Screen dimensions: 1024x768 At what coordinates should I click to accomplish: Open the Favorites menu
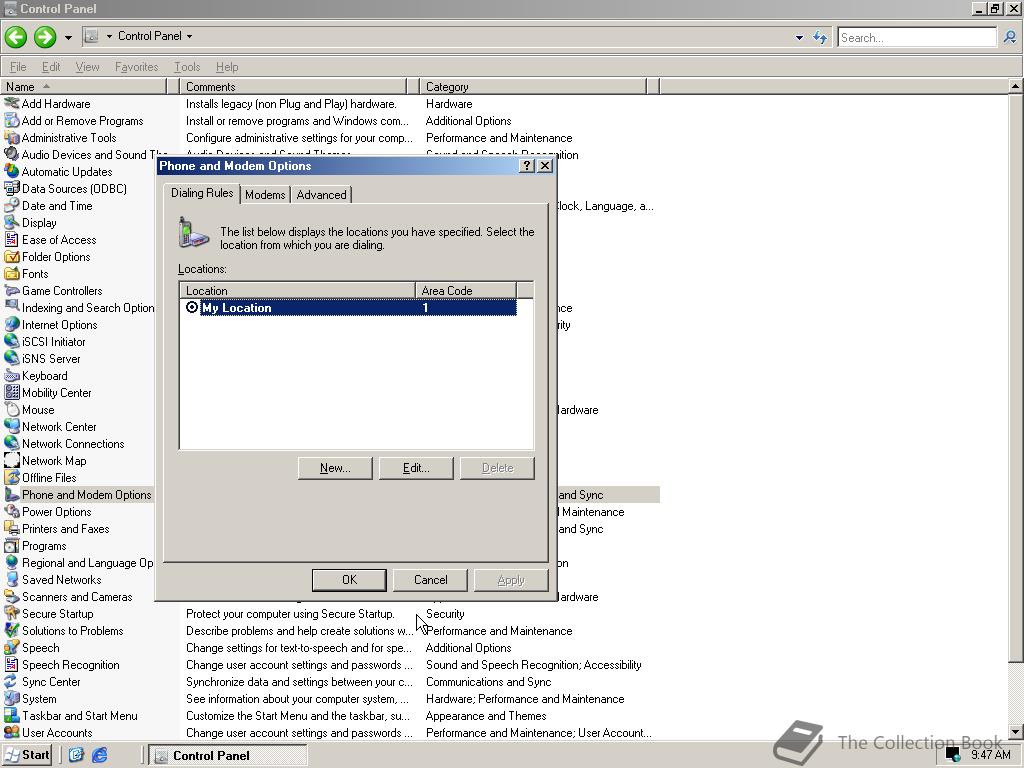(136, 67)
